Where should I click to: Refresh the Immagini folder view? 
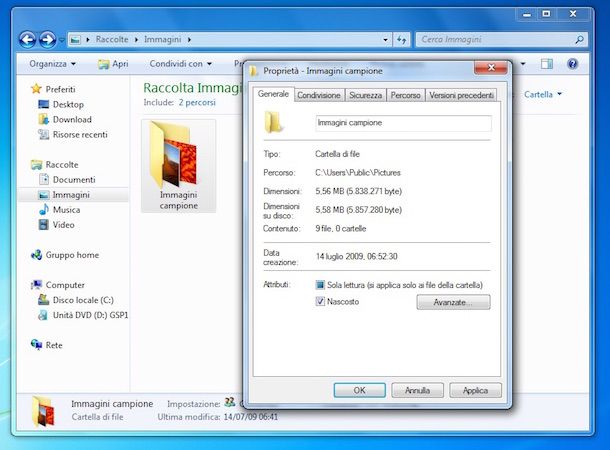pyautogui.click(x=401, y=40)
